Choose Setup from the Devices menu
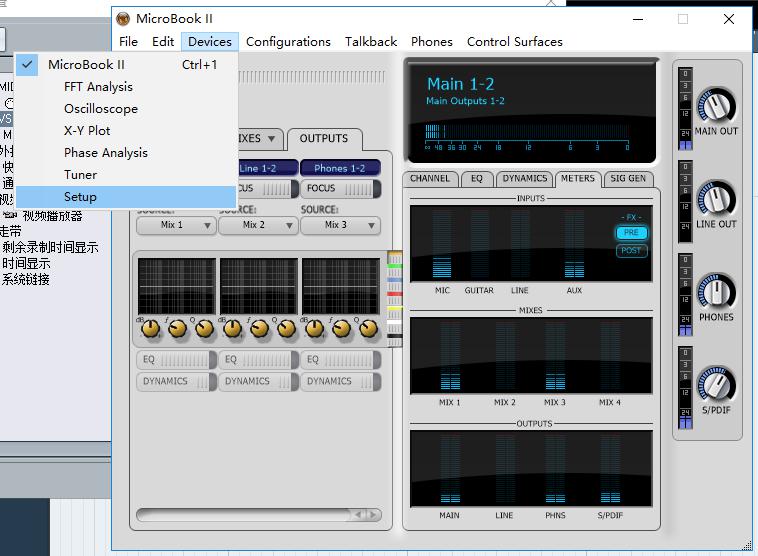 coord(80,197)
